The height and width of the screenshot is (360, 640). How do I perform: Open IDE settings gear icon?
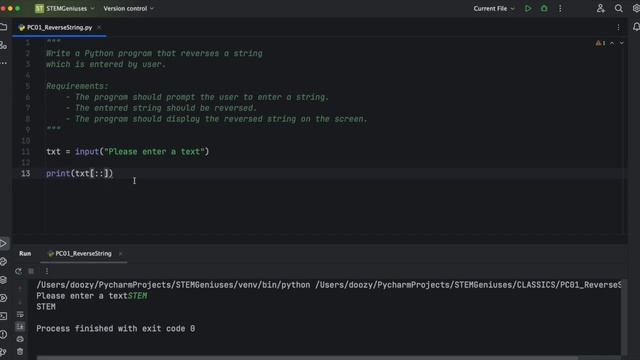636,9
